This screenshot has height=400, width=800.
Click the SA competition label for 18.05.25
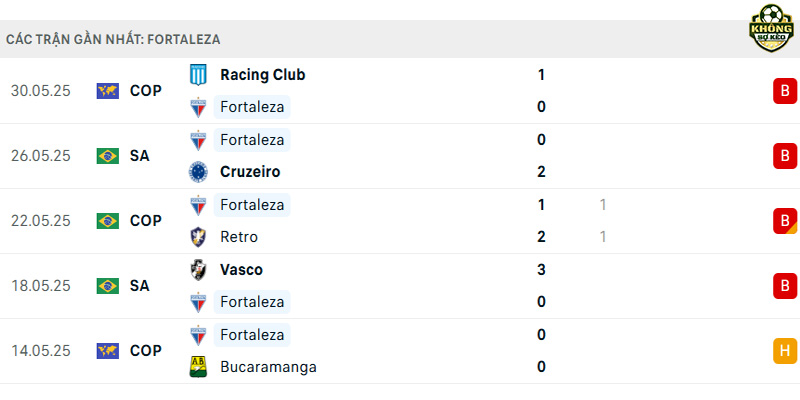[x=139, y=286]
